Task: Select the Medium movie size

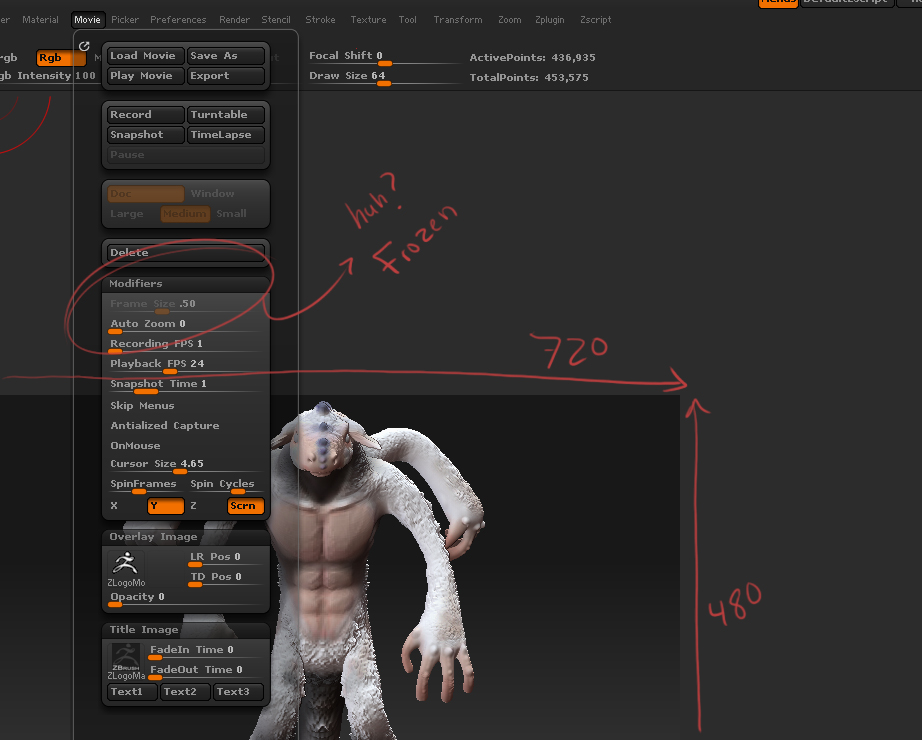Action: pos(185,214)
